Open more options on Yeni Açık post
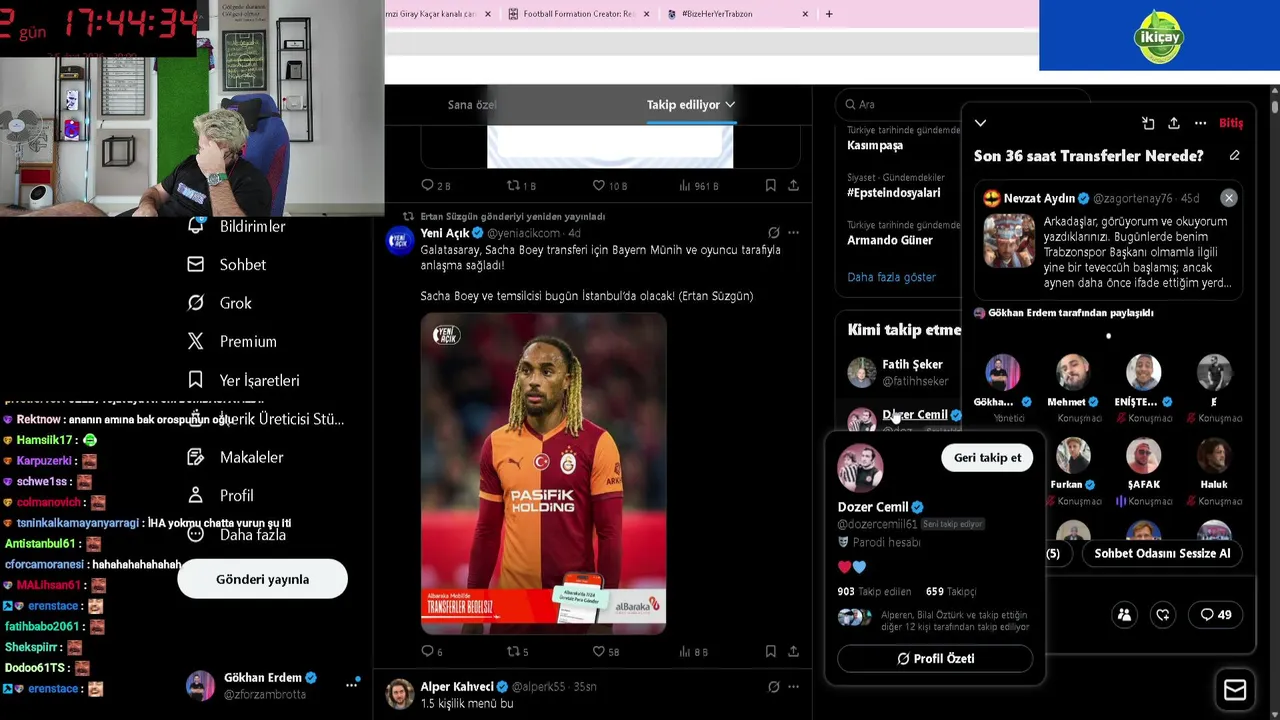 [x=793, y=233]
